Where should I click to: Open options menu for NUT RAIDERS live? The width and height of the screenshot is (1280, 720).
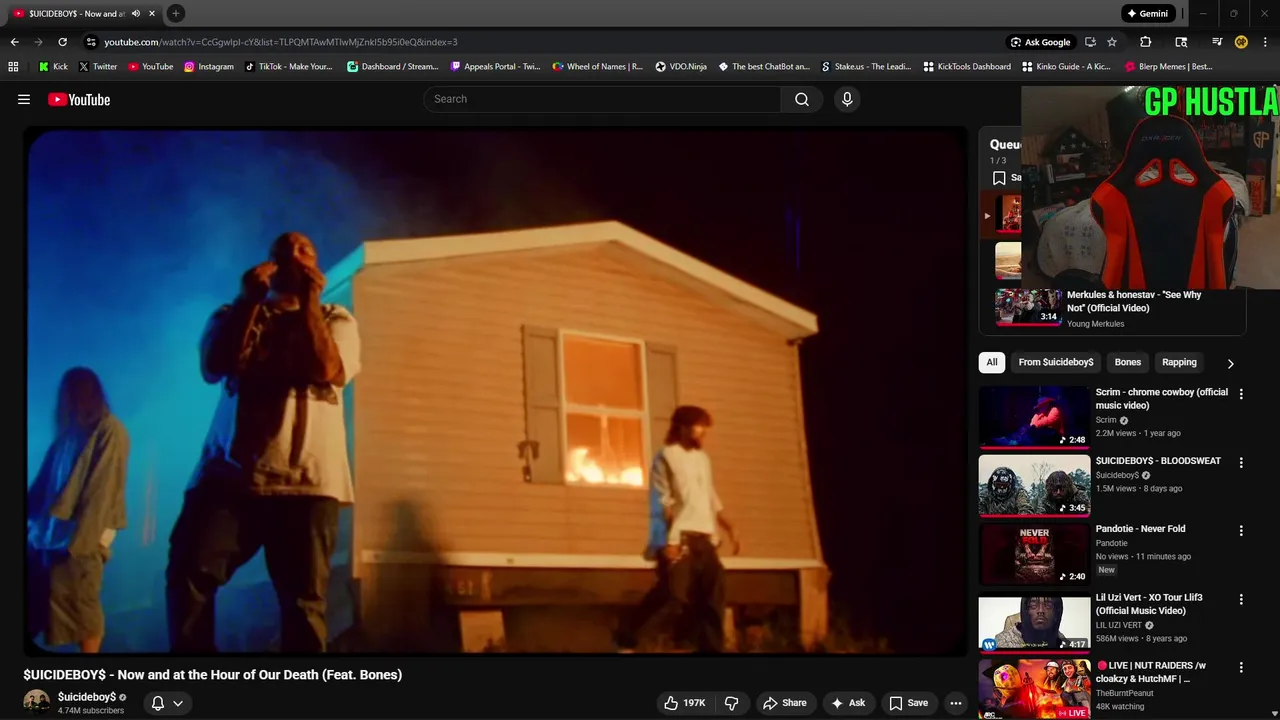pyautogui.click(x=1241, y=667)
